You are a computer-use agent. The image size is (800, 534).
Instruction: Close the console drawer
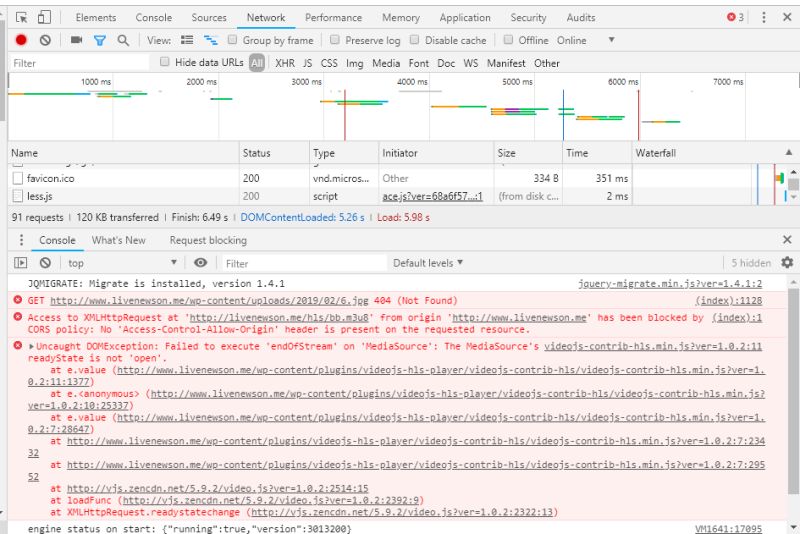787,240
